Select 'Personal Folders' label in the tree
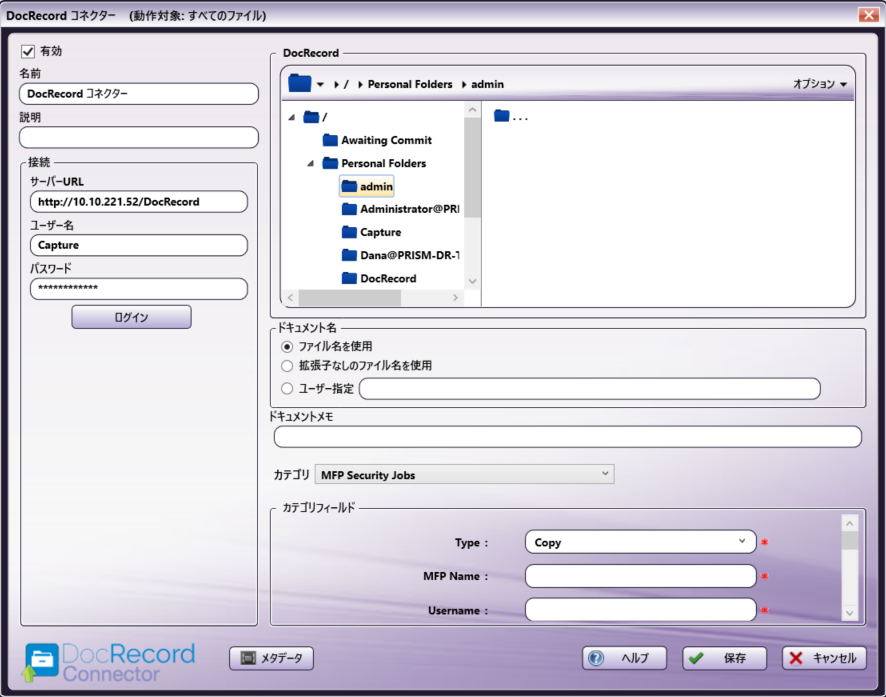The width and height of the screenshot is (886, 697). click(x=384, y=163)
